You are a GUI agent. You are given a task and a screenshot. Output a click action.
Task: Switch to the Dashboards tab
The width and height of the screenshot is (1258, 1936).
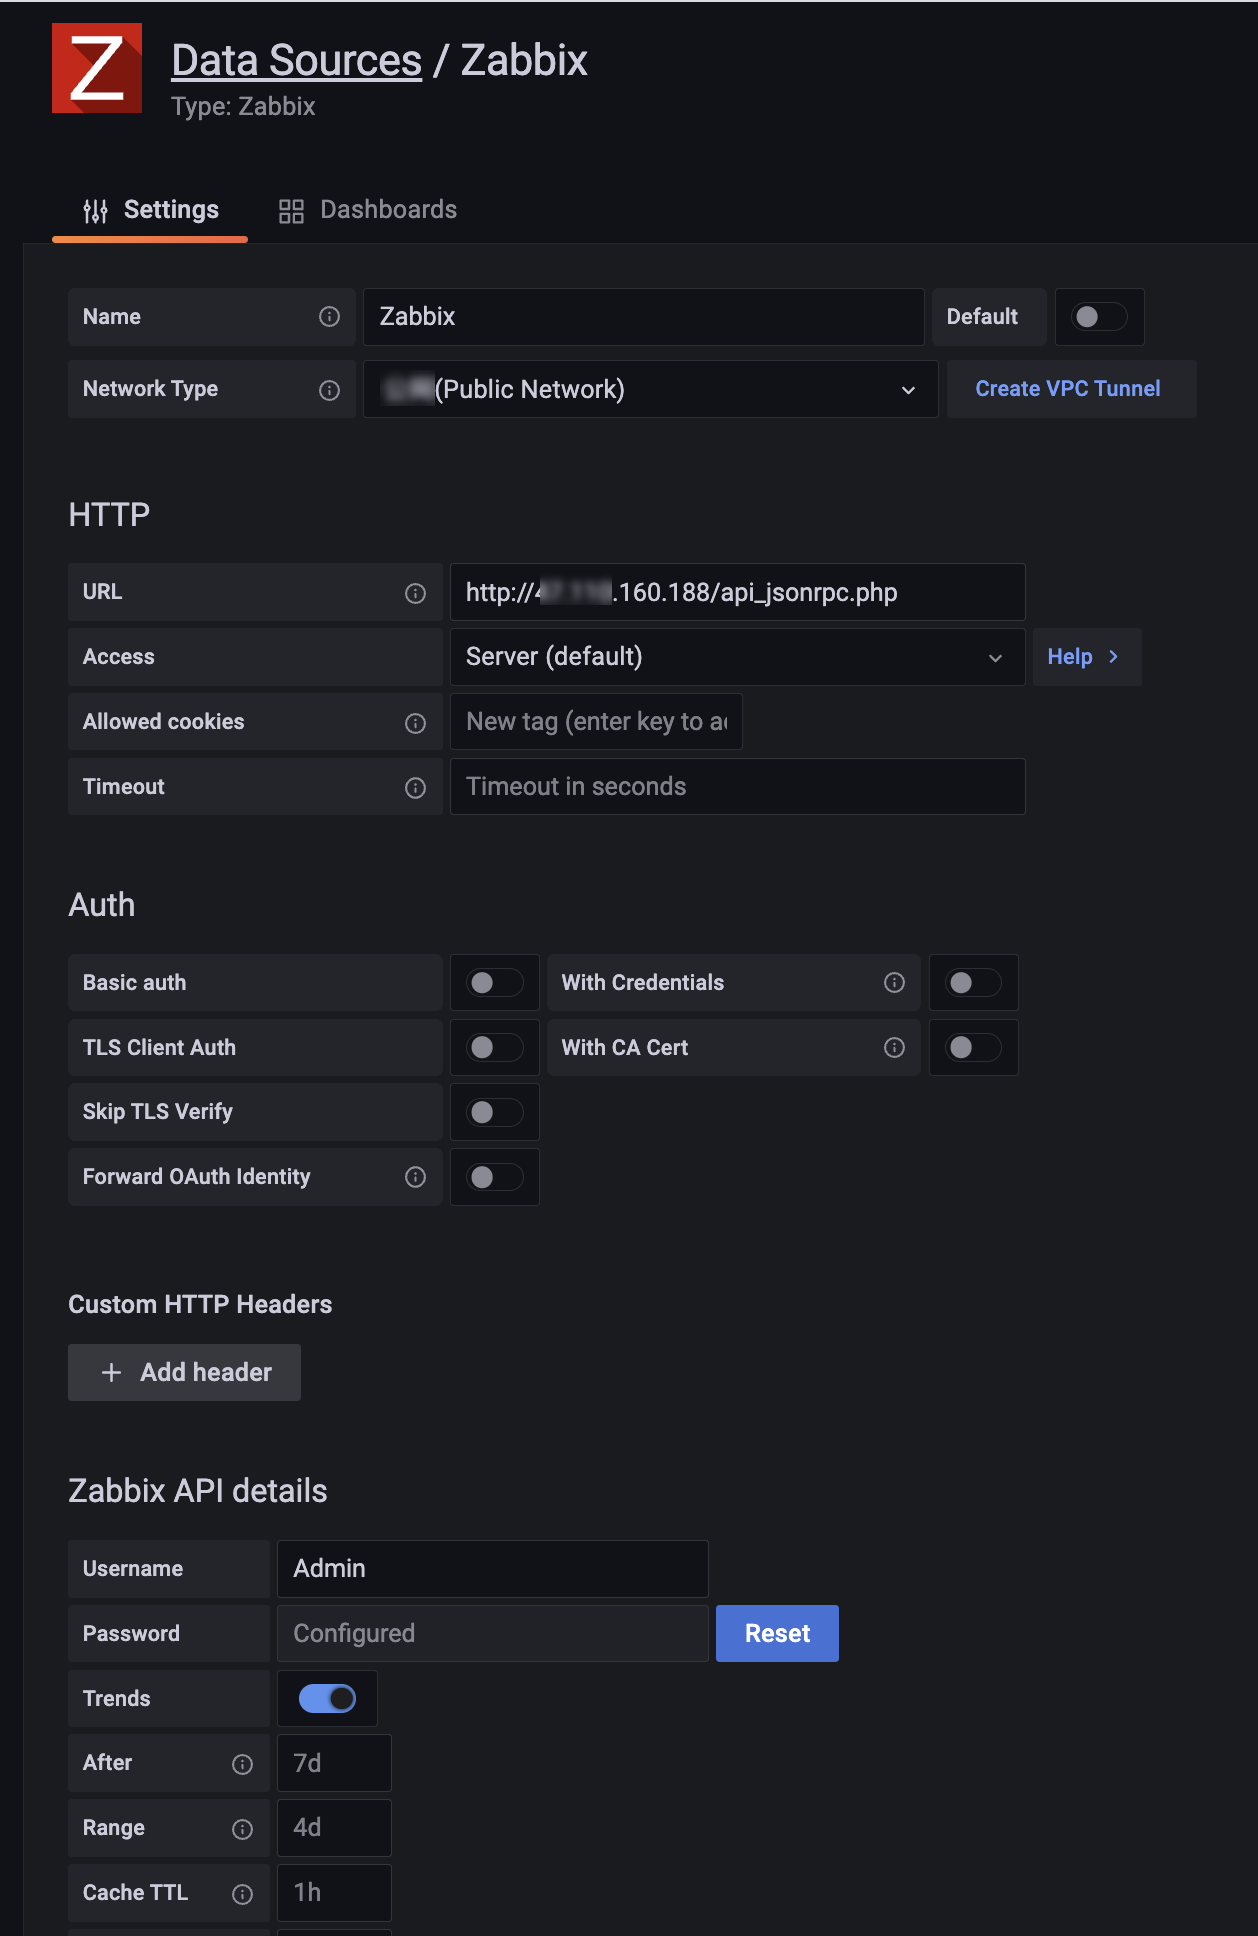(x=367, y=210)
